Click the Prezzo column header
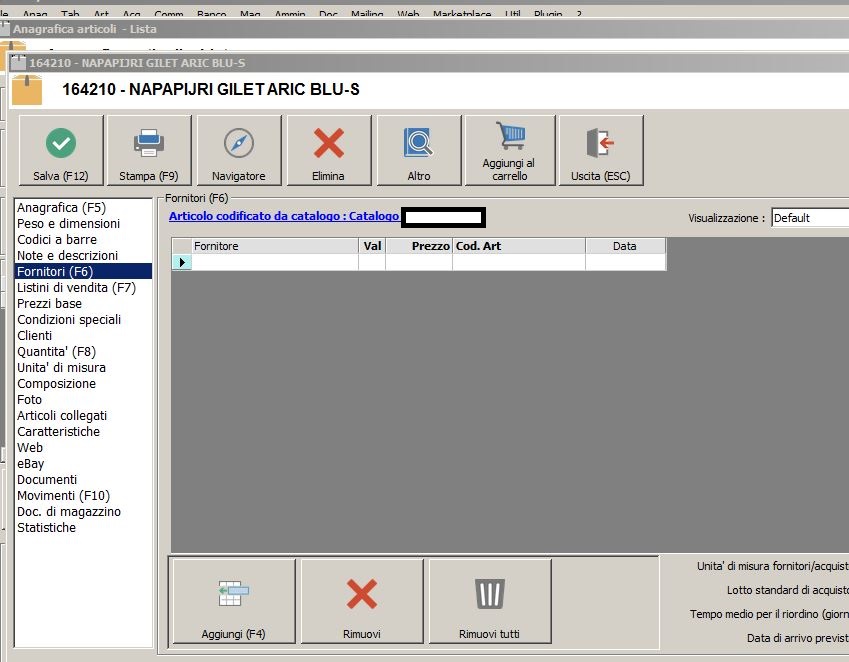The height and width of the screenshot is (662, 849). (419, 246)
